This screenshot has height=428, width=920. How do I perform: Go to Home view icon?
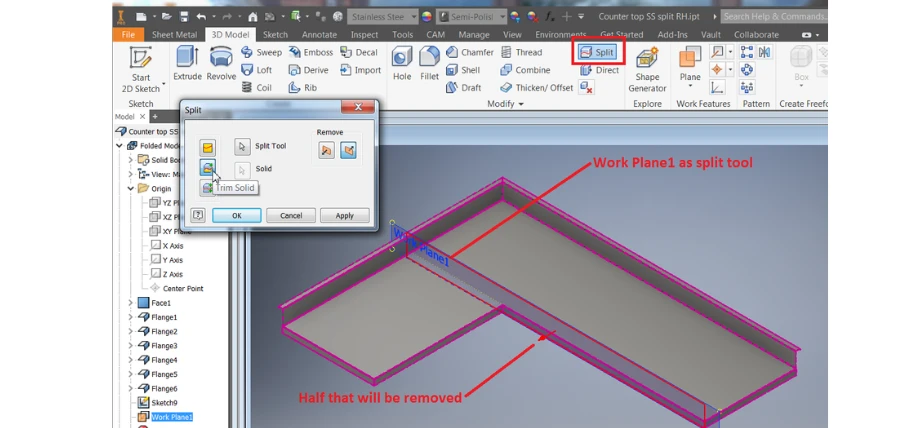click(x=252, y=16)
